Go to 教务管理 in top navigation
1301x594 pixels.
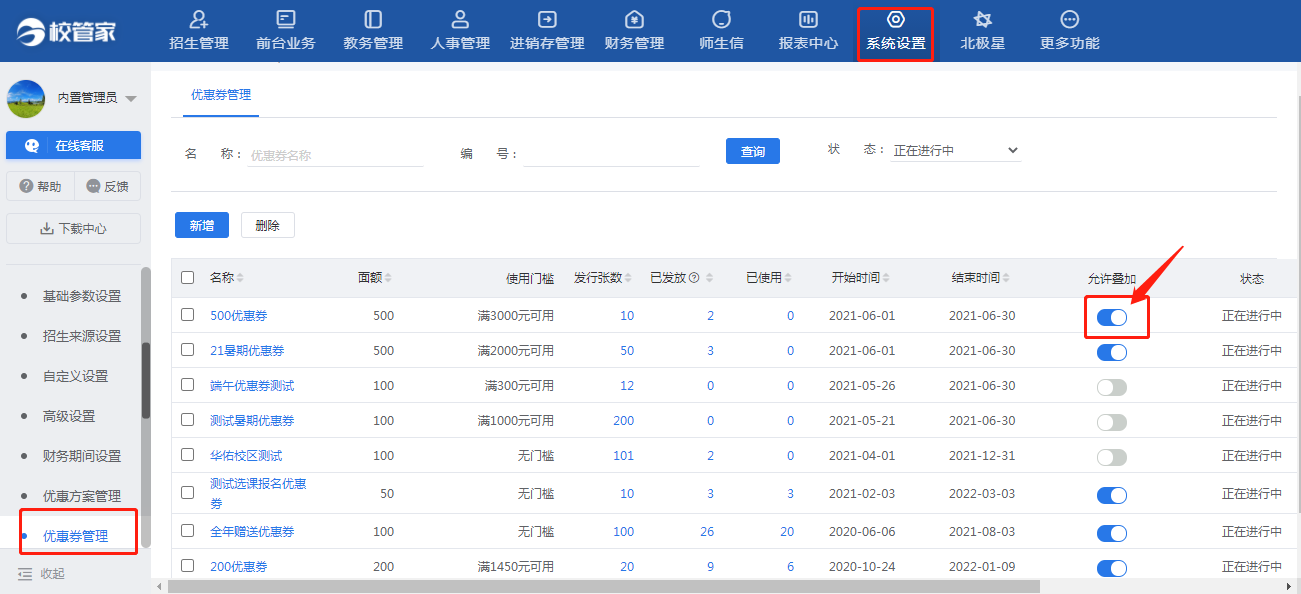(373, 31)
